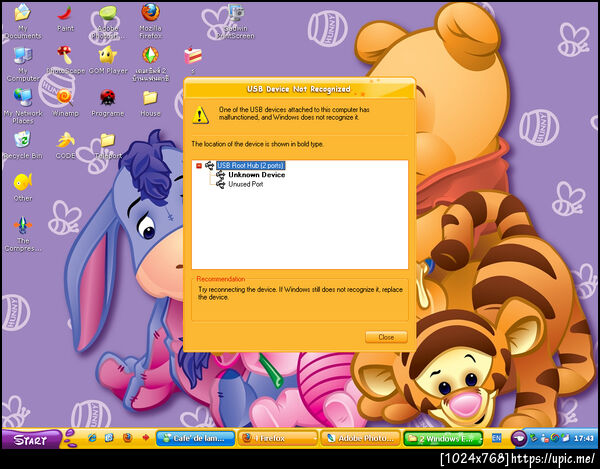The image size is (600, 469).
Task: Open the House folder on desktop
Action: click(x=150, y=103)
